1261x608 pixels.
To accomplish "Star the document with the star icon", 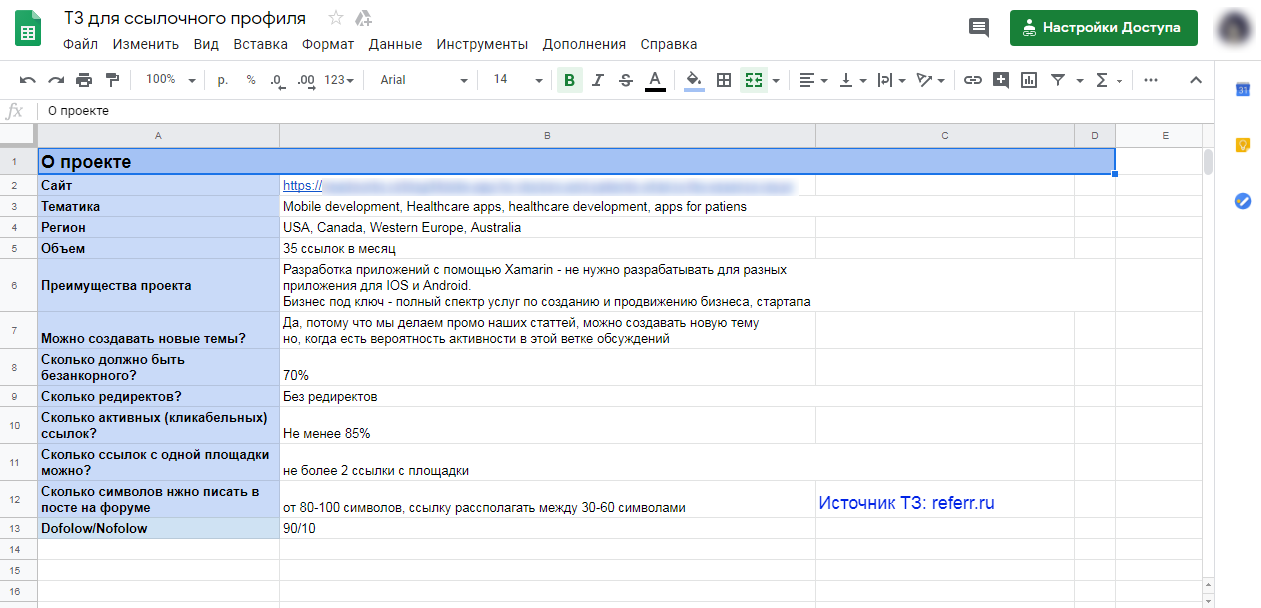I will click(x=336, y=18).
